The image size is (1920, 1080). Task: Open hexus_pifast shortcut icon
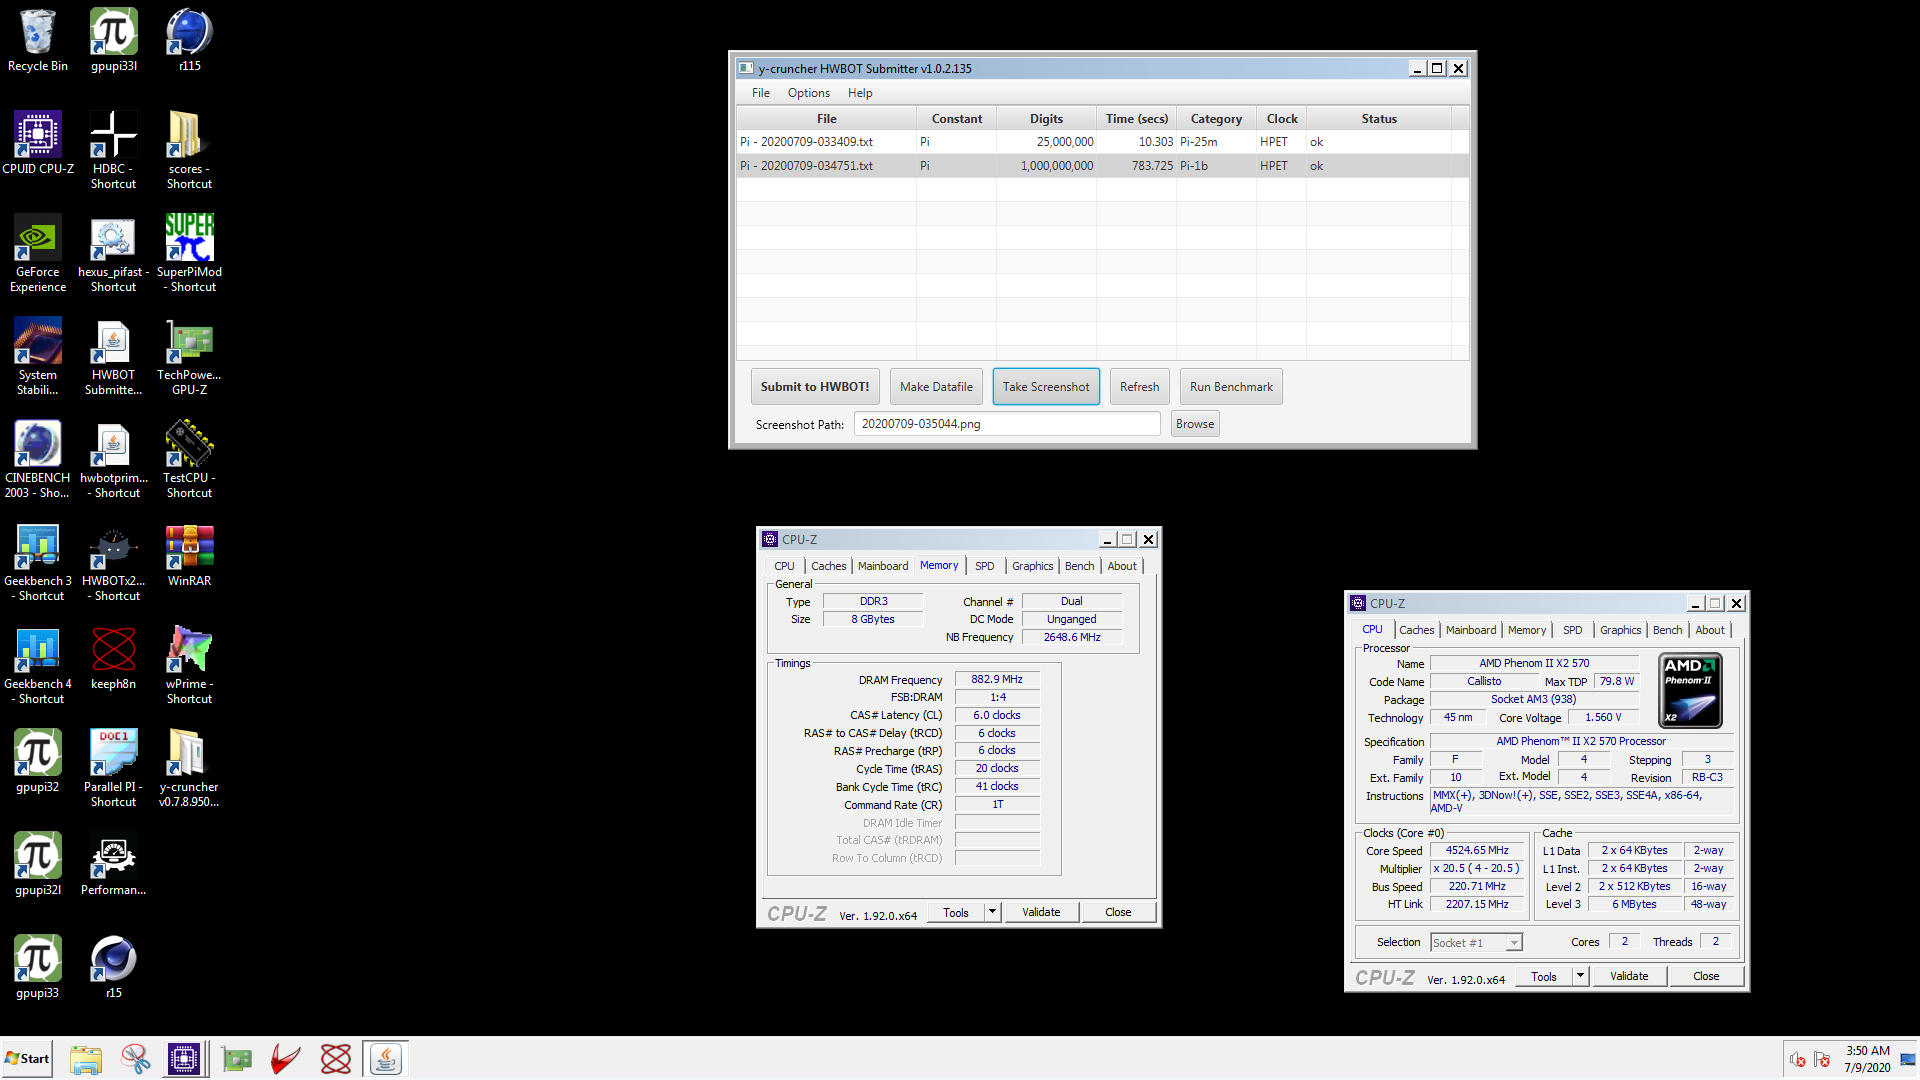click(114, 253)
